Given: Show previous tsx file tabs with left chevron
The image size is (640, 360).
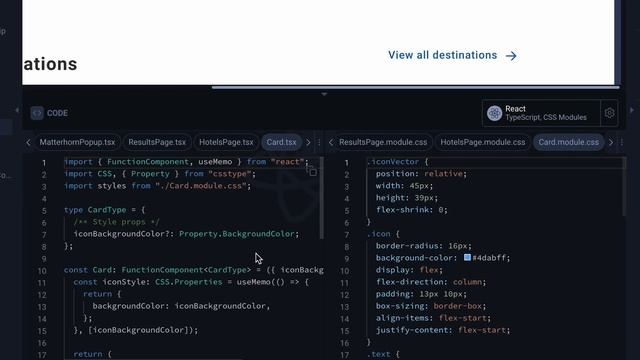Looking at the screenshot, I should coord(28,142).
